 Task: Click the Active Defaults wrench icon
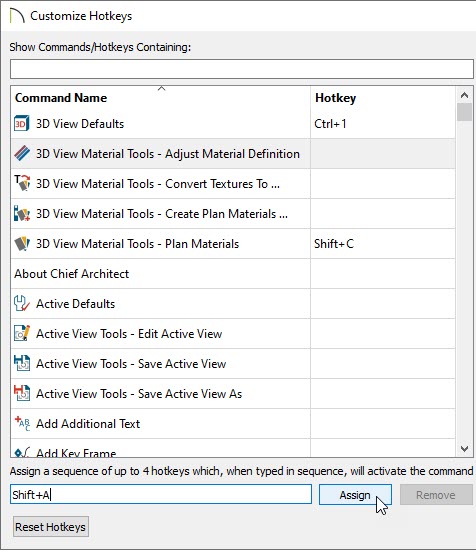21,303
